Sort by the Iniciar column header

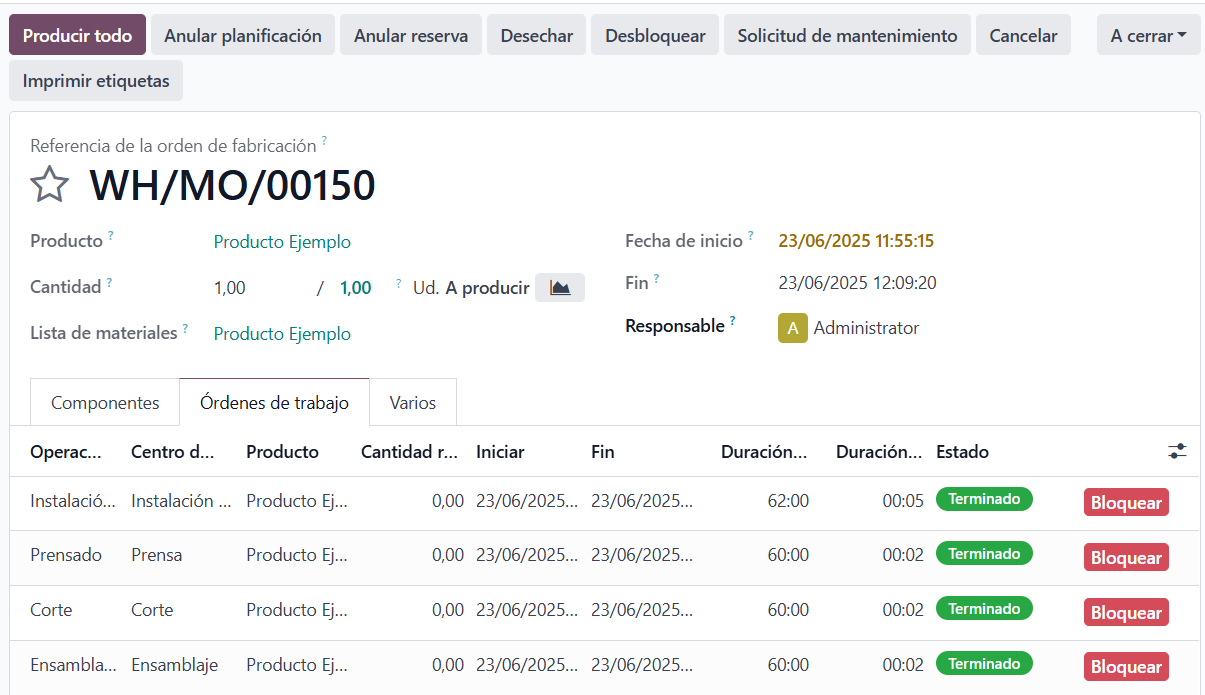point(500,452)
